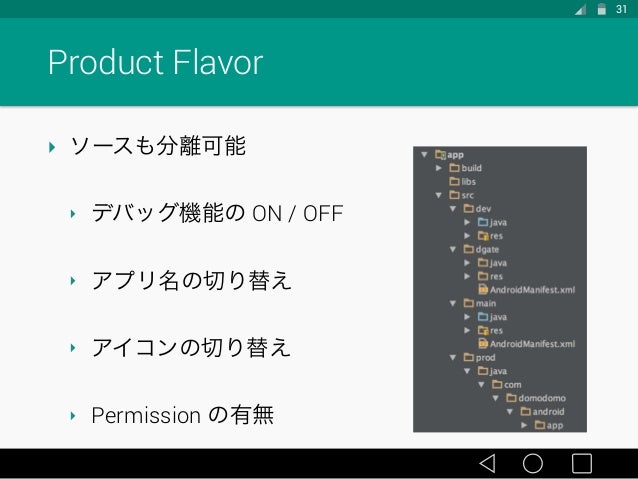Click the battery icon in status bar
Image resolution: width=638 pixels, height=479 pixels.
pos(601,9)
